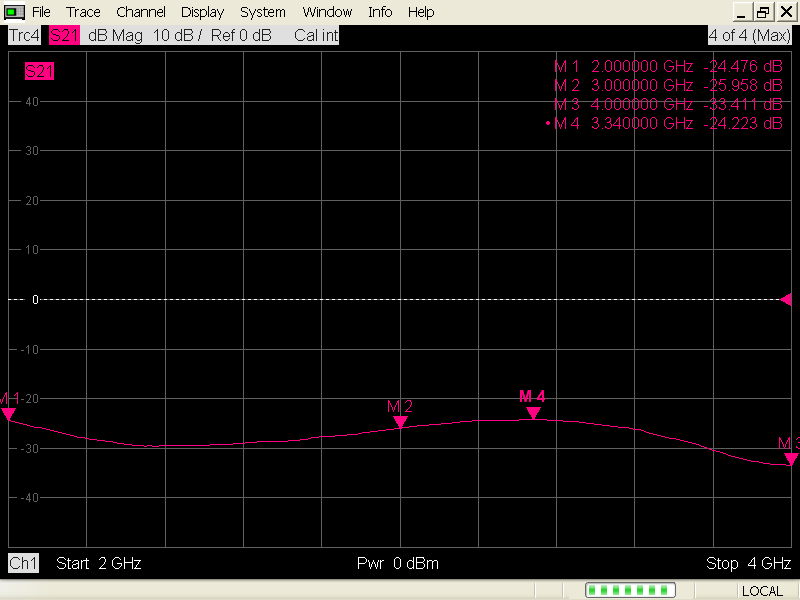Open the Help menu
This screenshot has height=600, width=800.
[421, 12]
